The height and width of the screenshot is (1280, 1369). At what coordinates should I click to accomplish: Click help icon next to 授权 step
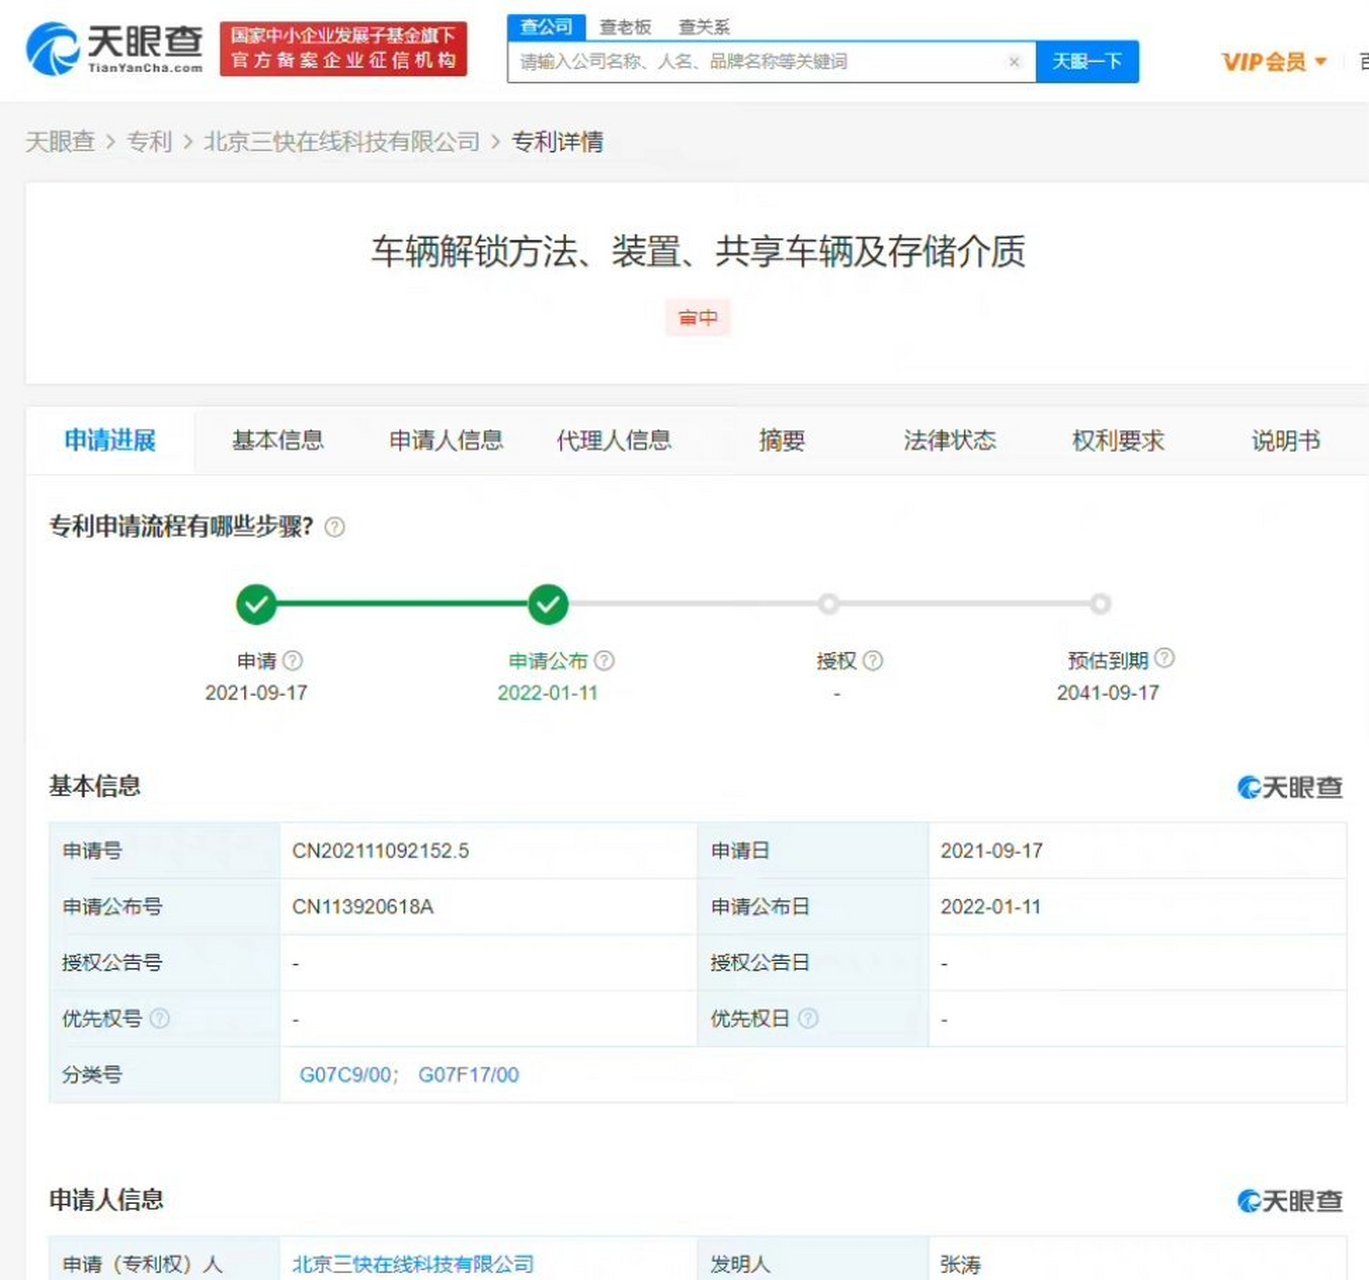point(872,661)
